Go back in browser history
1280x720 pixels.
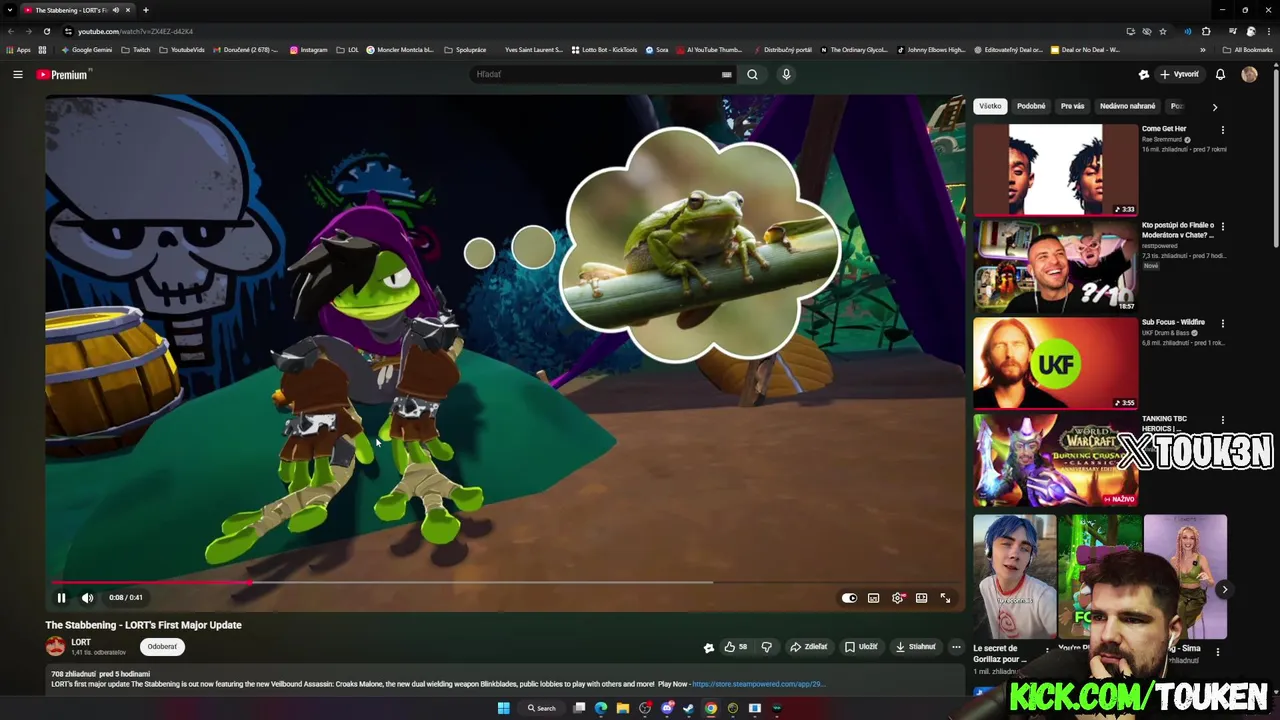(x=11, y=31)
